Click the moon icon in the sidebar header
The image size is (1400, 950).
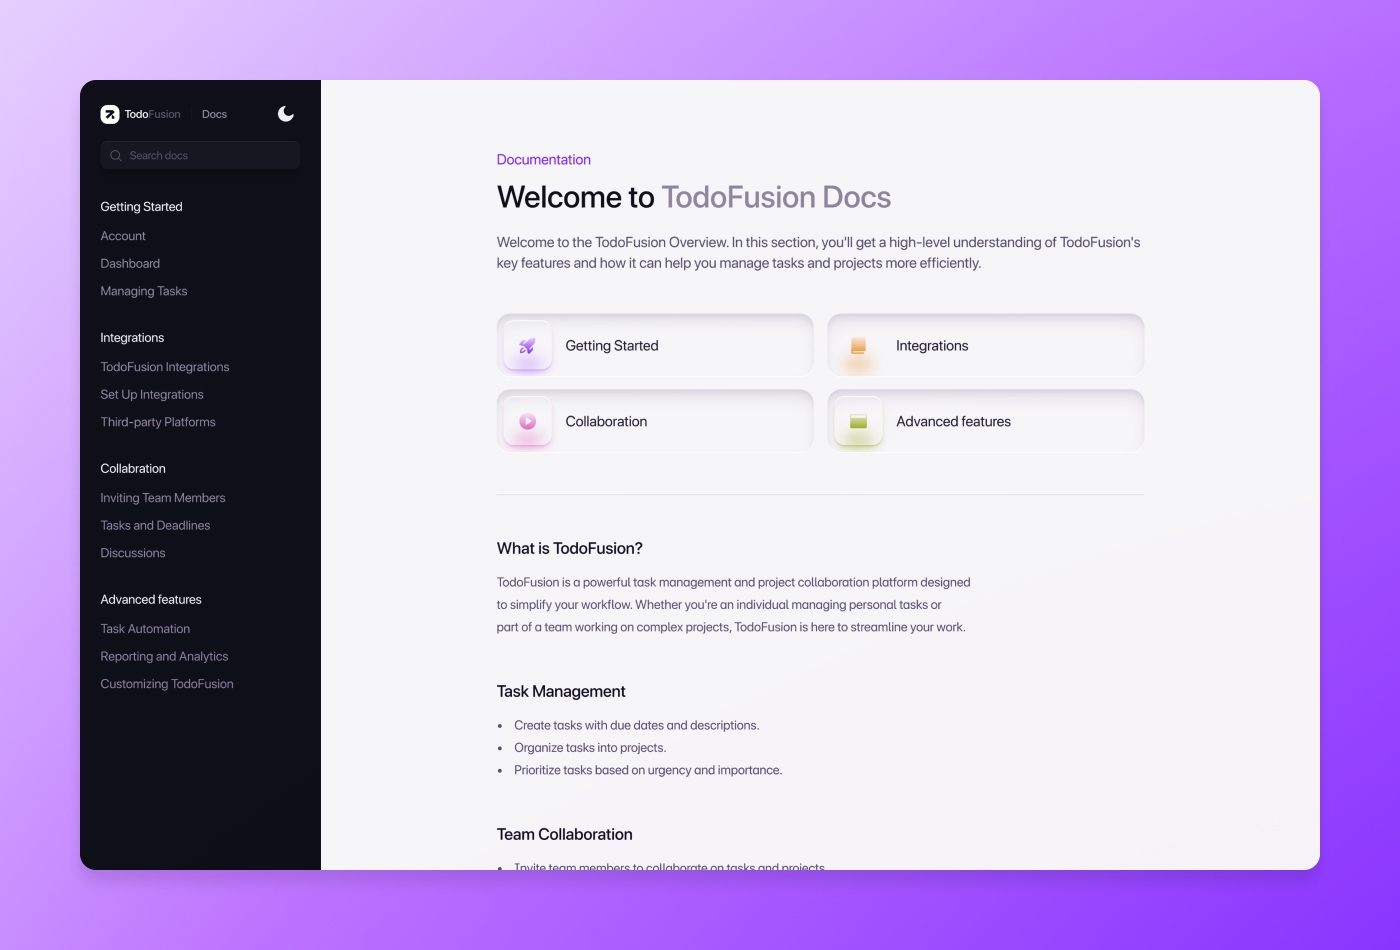(285, 114)
